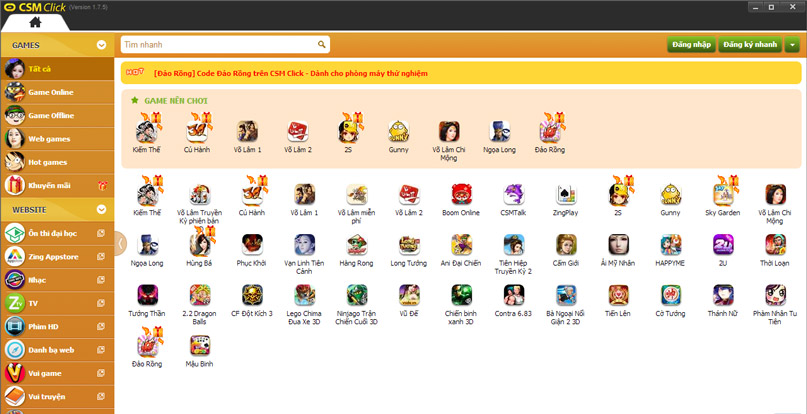
Task: Click the CSMTalk icon
Action: [x=513, y=194]
